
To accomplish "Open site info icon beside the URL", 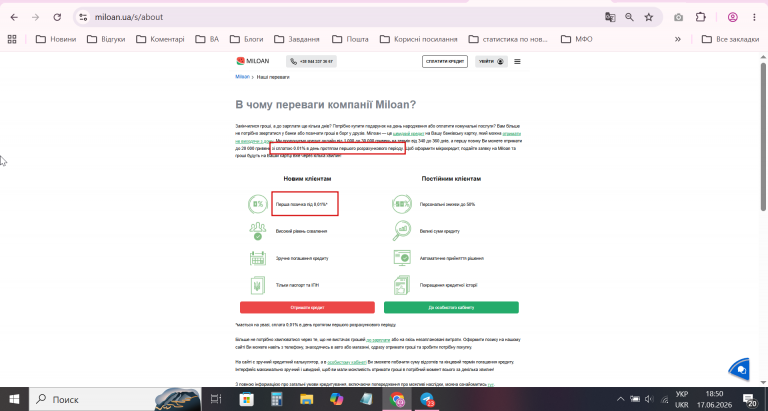I will pyautogui.click(x=83, y=17).
